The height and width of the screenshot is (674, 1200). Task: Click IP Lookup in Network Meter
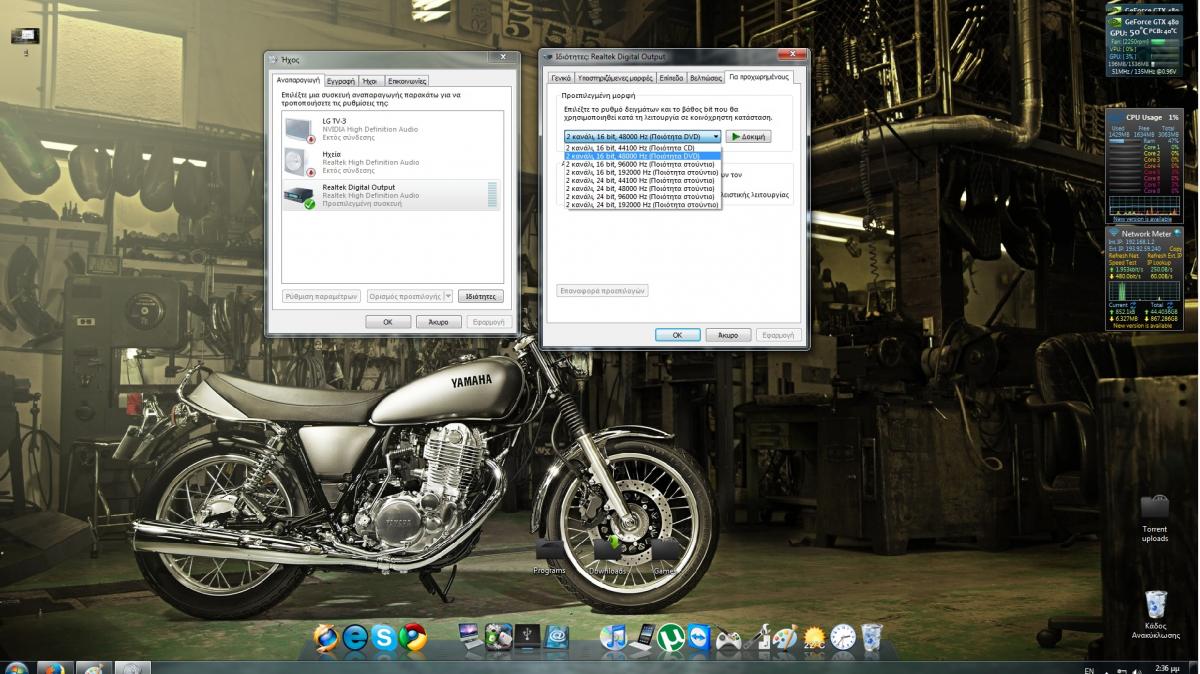point(1161,262)
